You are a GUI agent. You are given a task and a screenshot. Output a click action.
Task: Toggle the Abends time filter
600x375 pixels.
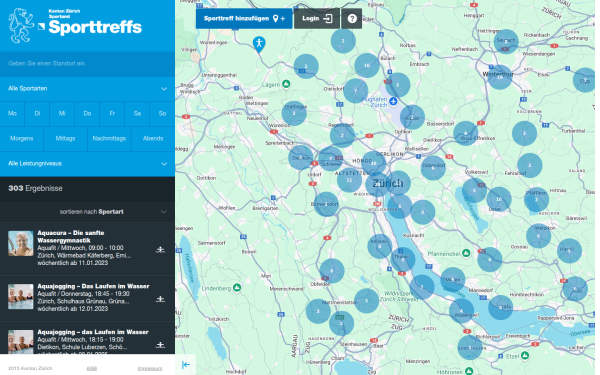[x=153, y=139]
